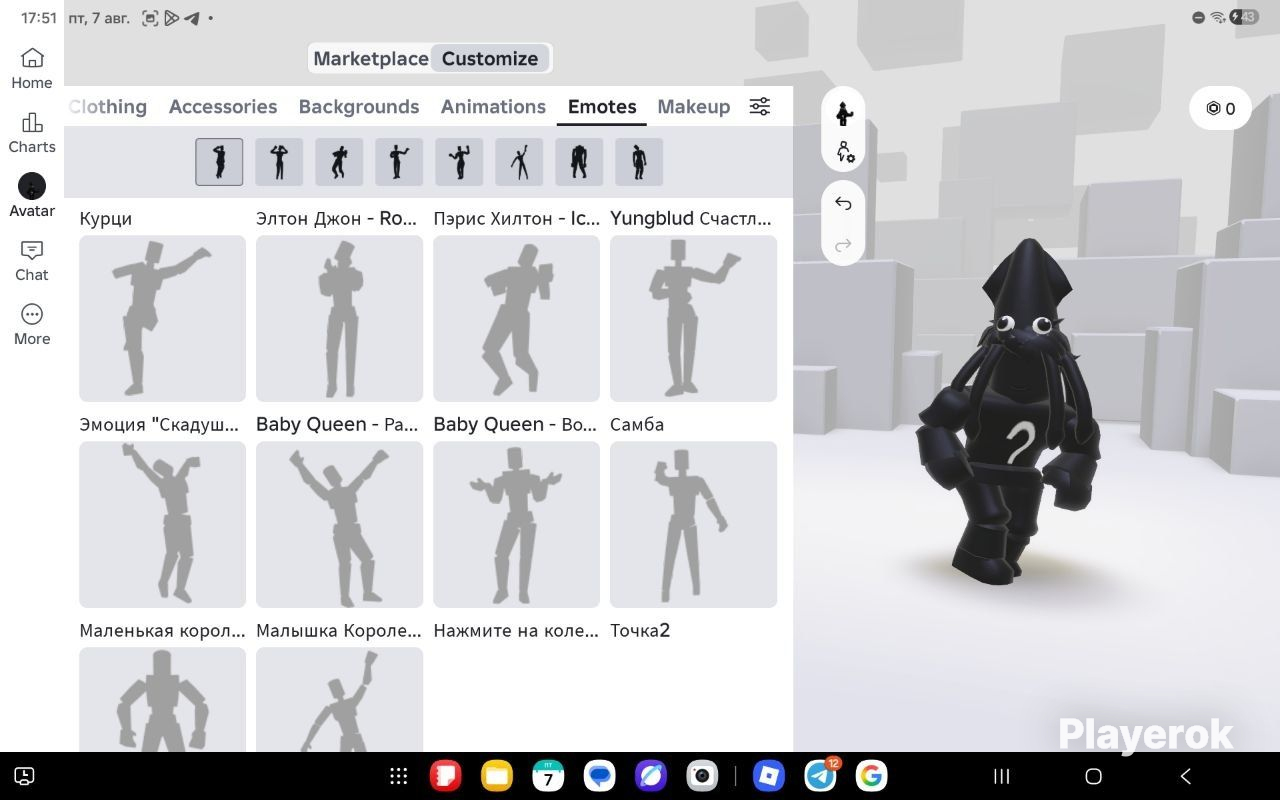Open the Charts section
Screen dimensions: 1280x800
click(32, 133)
